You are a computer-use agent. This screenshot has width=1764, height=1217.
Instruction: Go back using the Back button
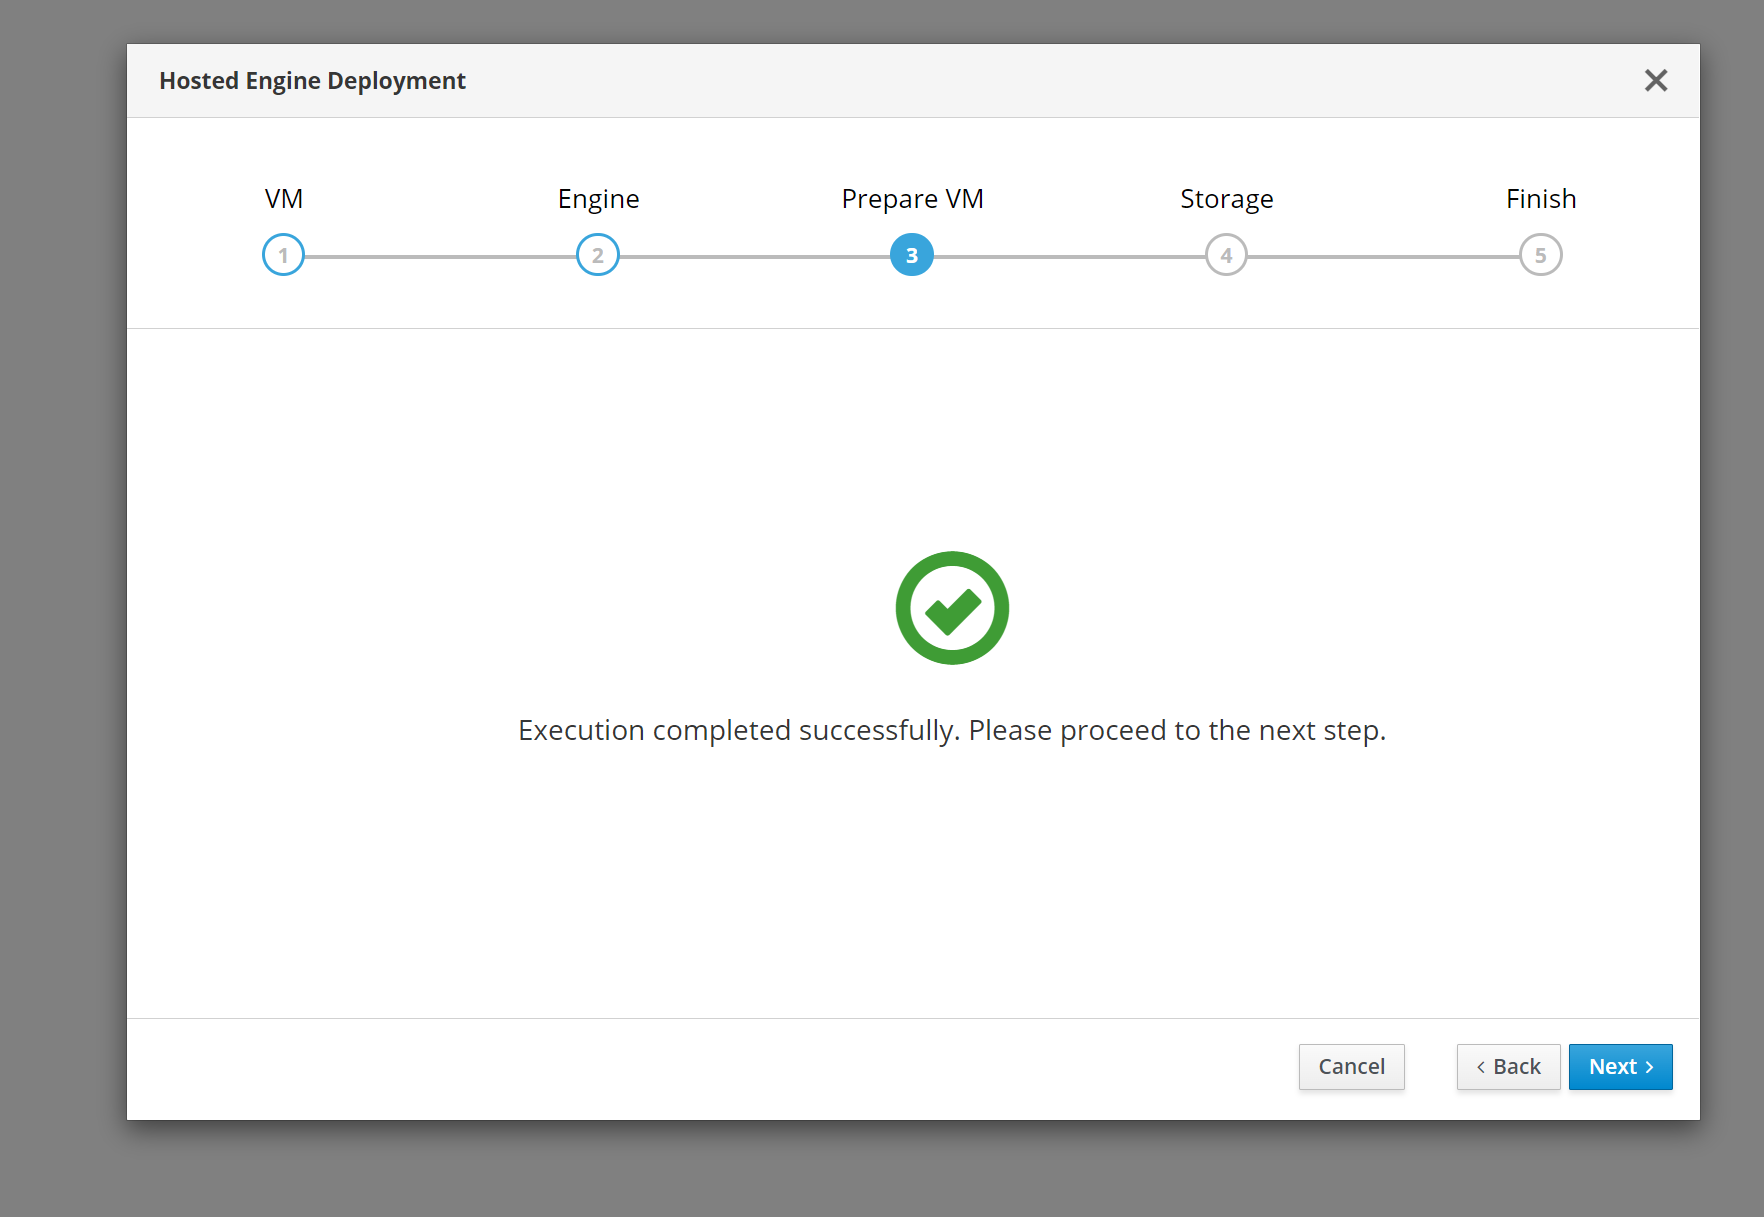1508,1067
